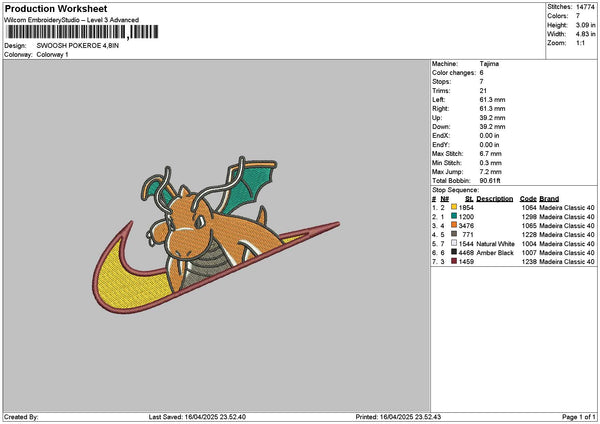
Task: Click the orange 3476 thread color swatch
Action: 454,225
